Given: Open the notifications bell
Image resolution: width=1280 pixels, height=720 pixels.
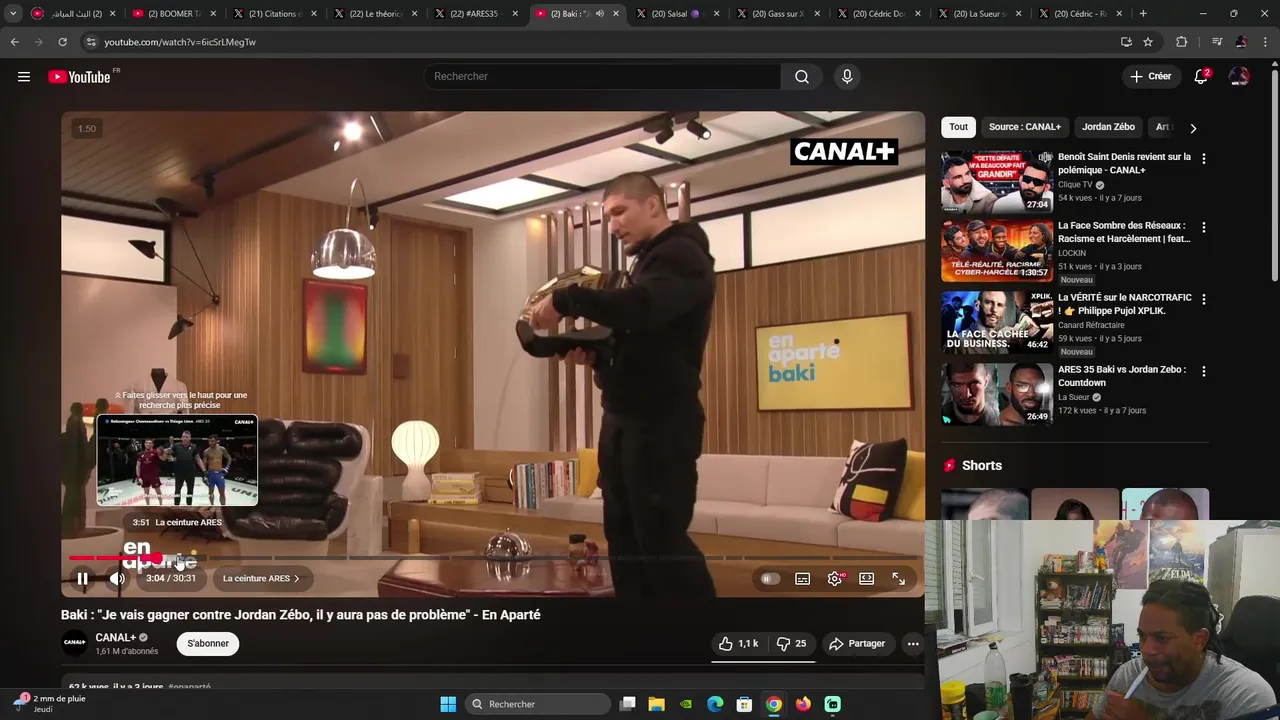Looking at the screenshot, I should tap(1201, 77).
